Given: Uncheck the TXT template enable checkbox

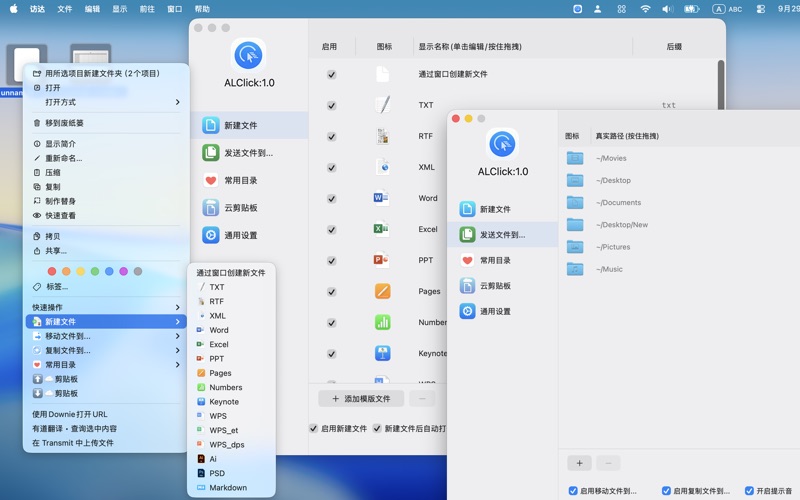Looking at the screenshot, I should click(x=331, y=105).
